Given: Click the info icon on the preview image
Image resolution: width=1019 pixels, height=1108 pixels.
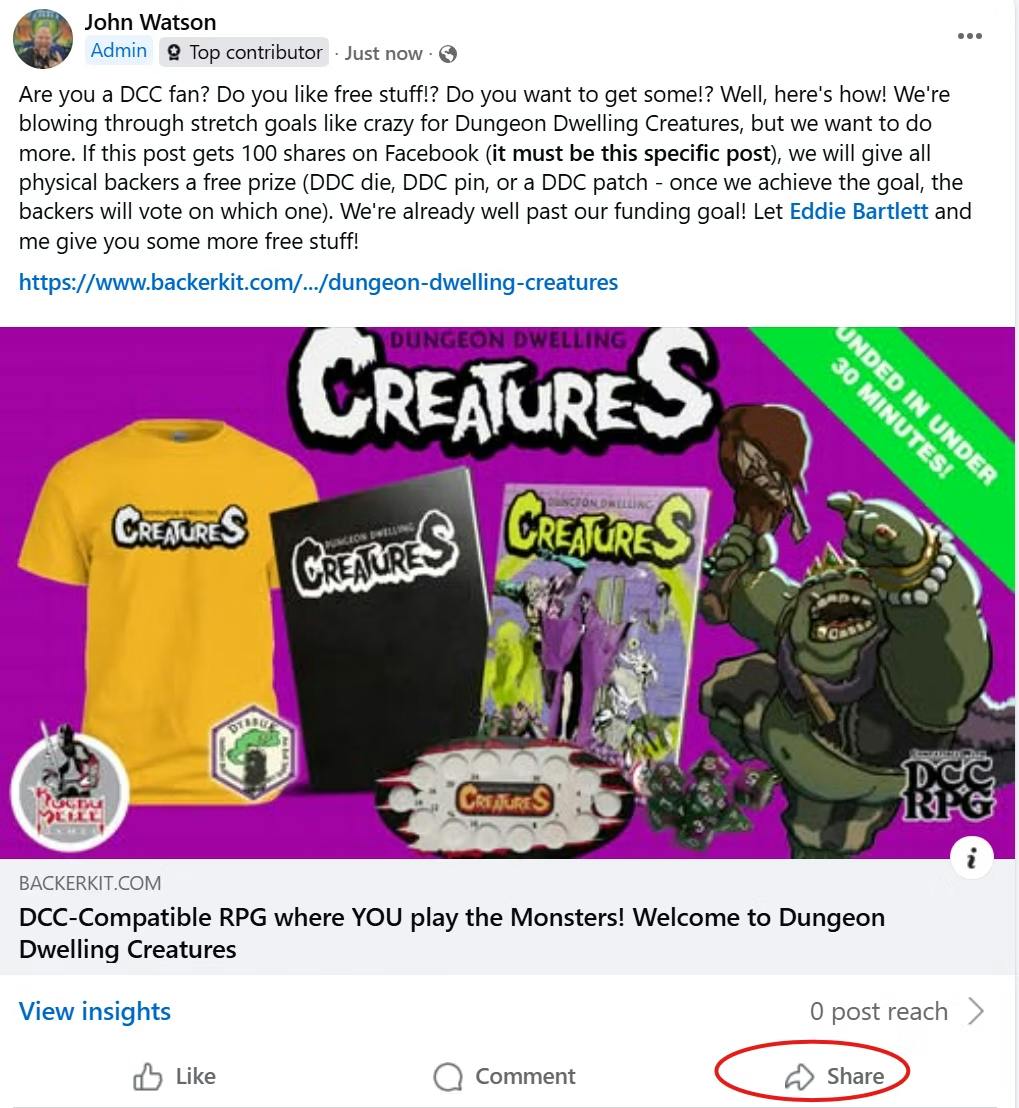Looking at the screenshot, I should pos(971,857).
